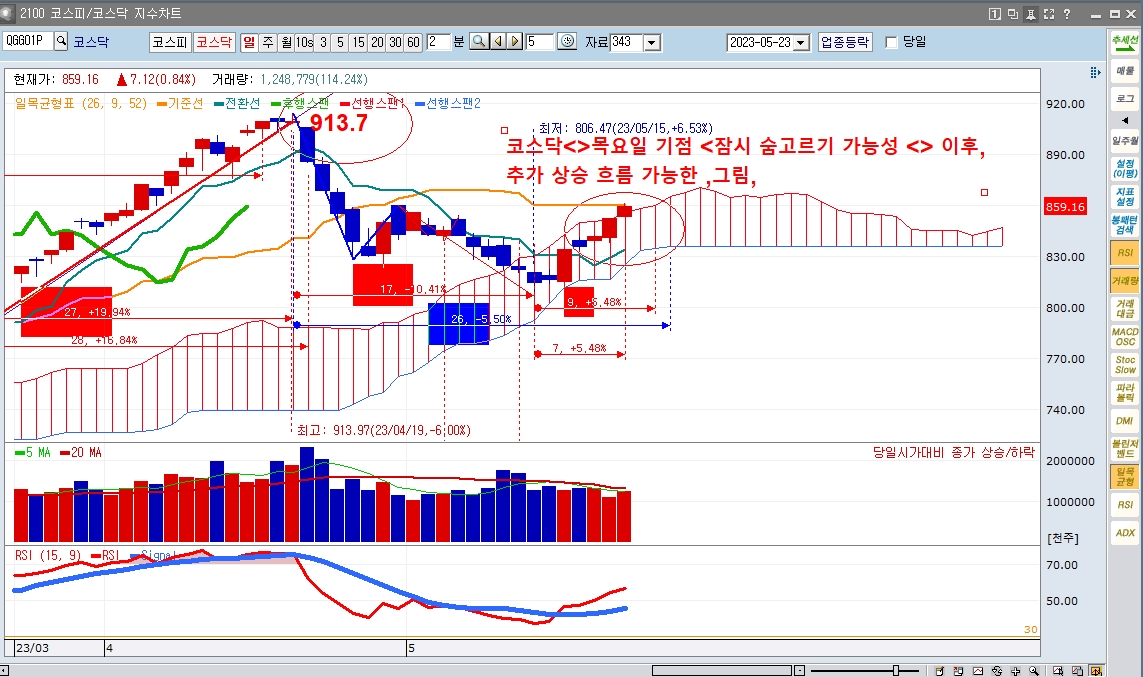Click the overlapping windows icon in the title bar
This screenshot has width=1143, height=677.
(x=1013, y=14)
